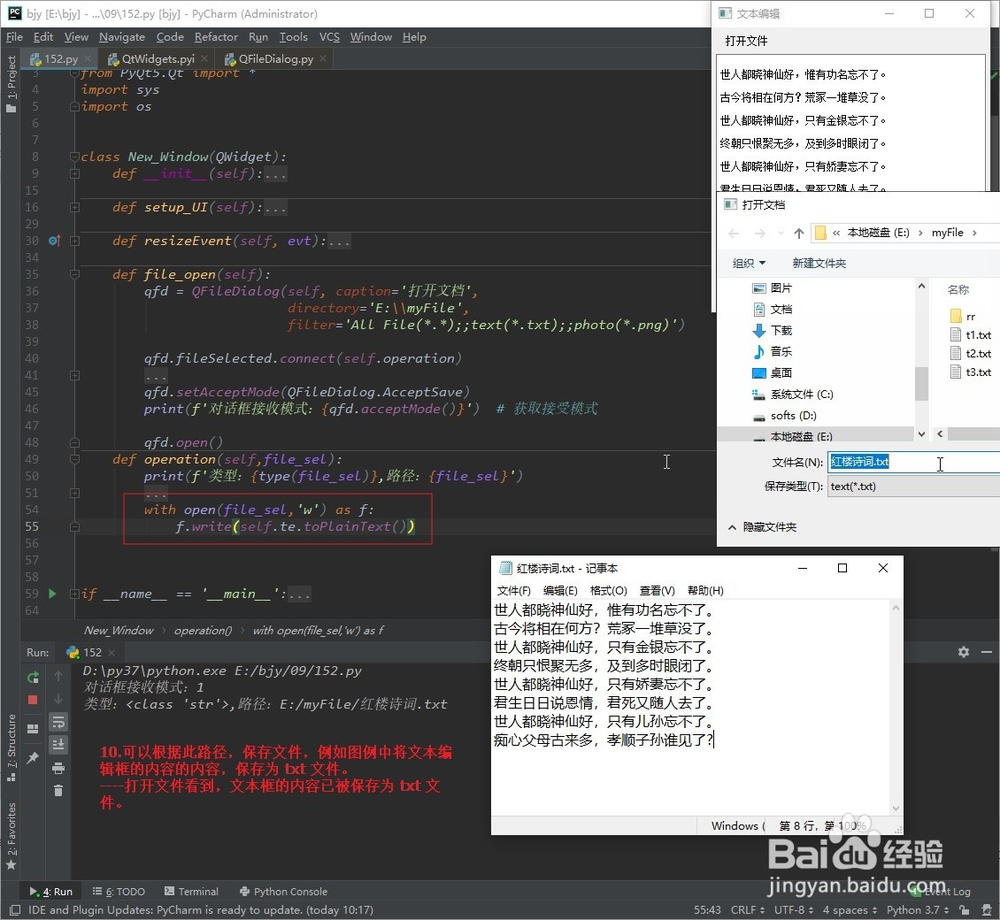
Task: Open the Terminal tool window button
Action: click(x=191, y=891)
